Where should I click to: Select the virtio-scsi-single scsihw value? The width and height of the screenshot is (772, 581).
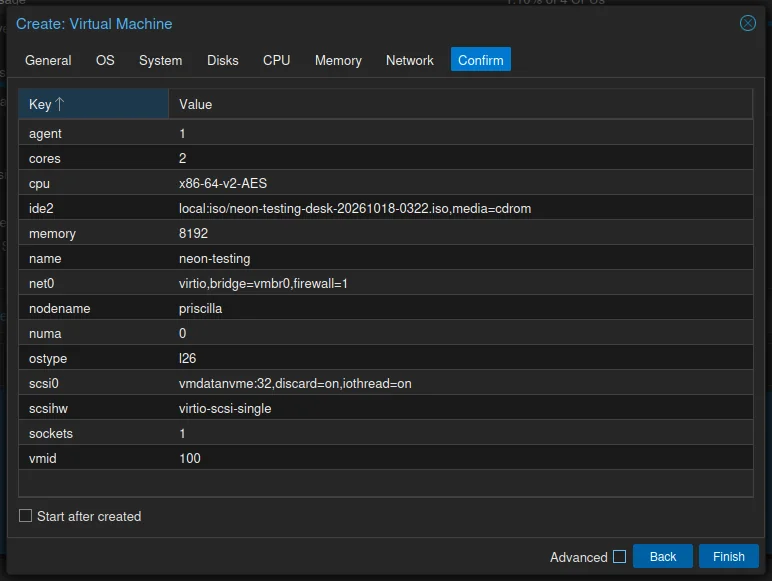pos(225,408)
